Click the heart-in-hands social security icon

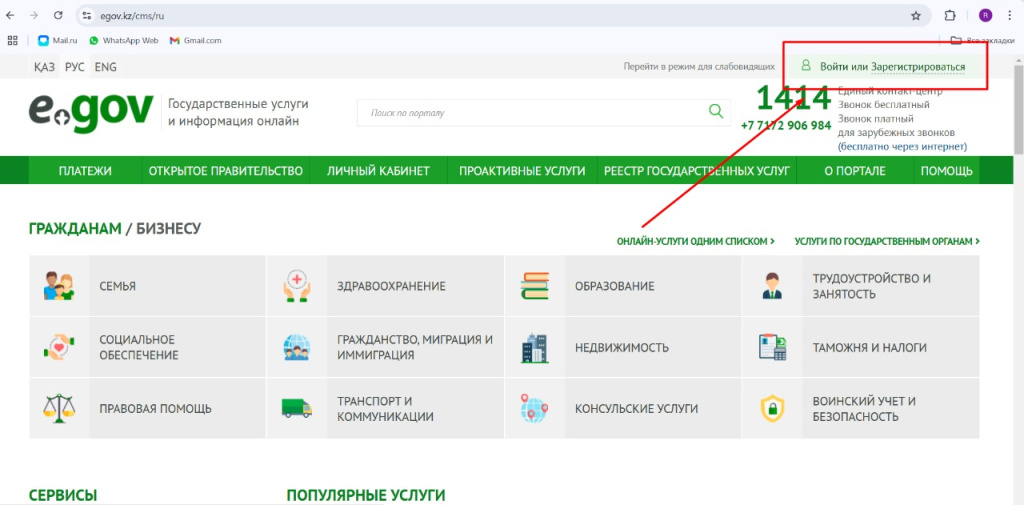(x=59, y=348)
